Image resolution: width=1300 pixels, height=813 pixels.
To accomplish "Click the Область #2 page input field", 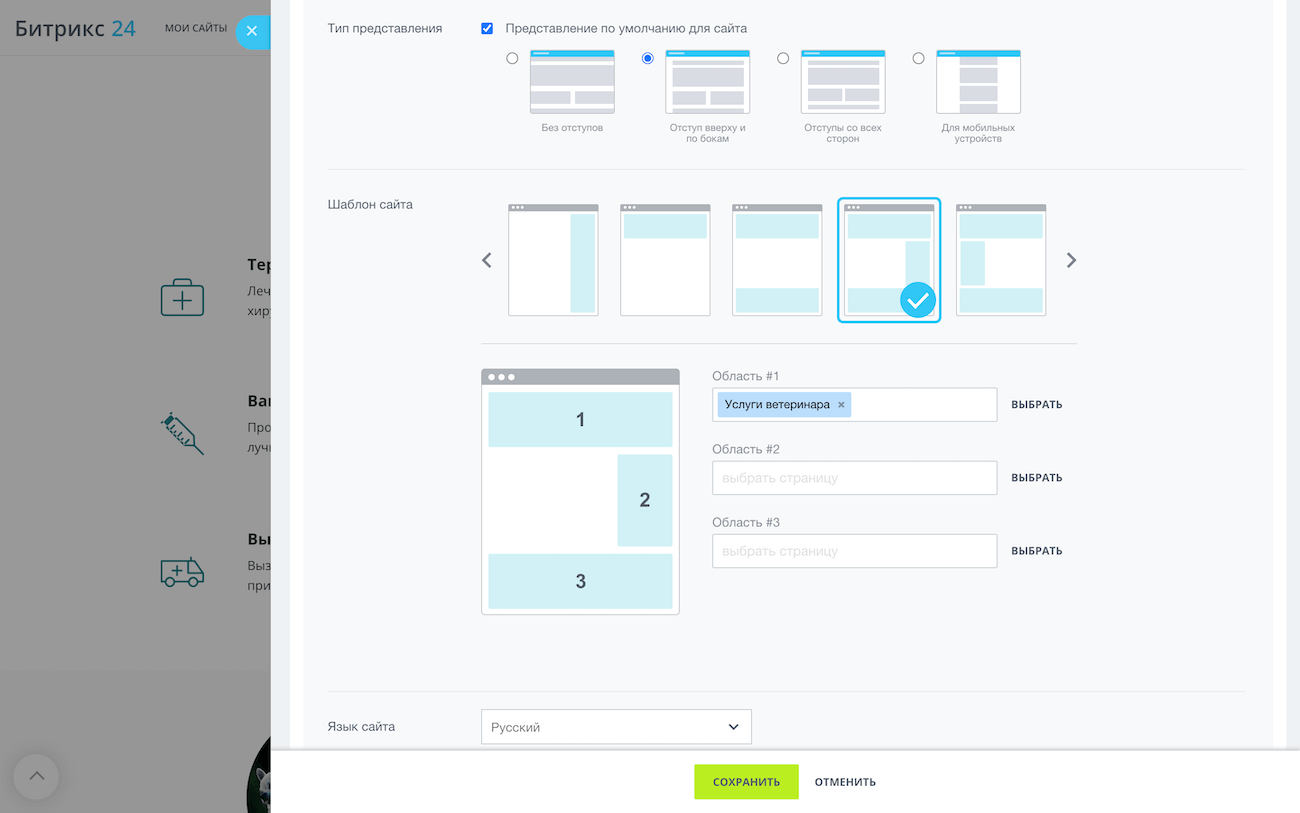I will coord(854,478).
